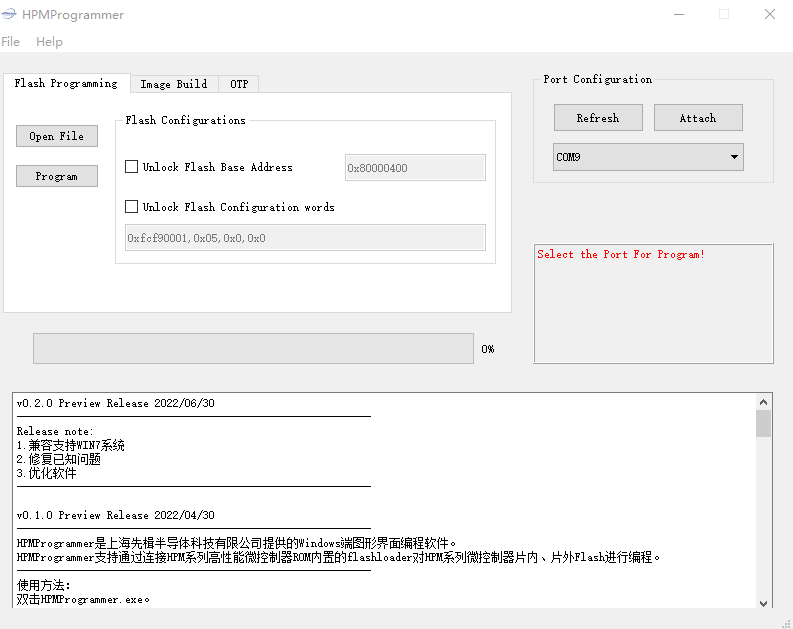This screenshot has height=629, width=793.
Task: Enable Unlock Flash Configuration words checkbox
Action: tap(131, 206)
